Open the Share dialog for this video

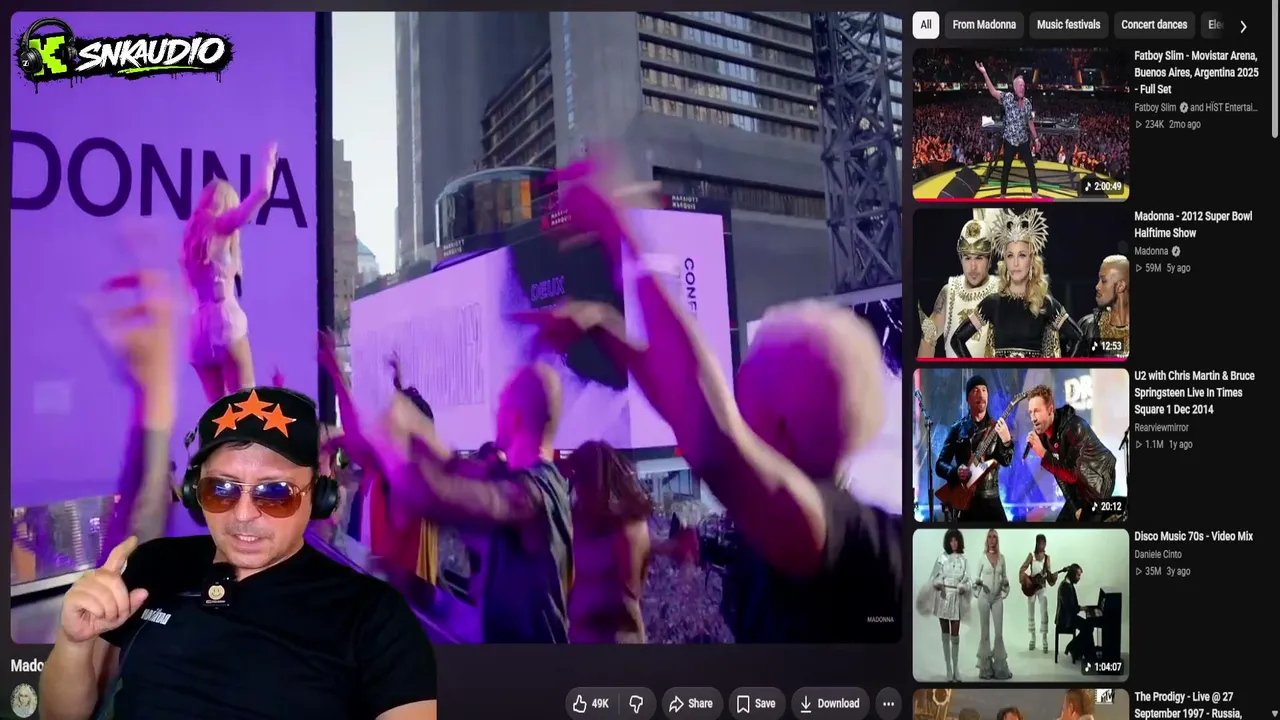point(691,704)
